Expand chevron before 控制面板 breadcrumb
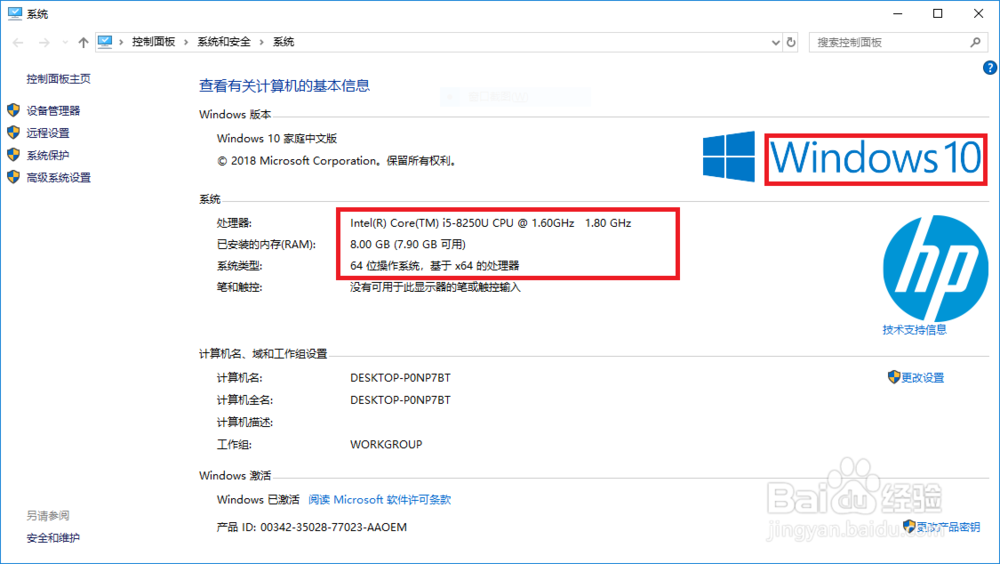 coord(121,42)
